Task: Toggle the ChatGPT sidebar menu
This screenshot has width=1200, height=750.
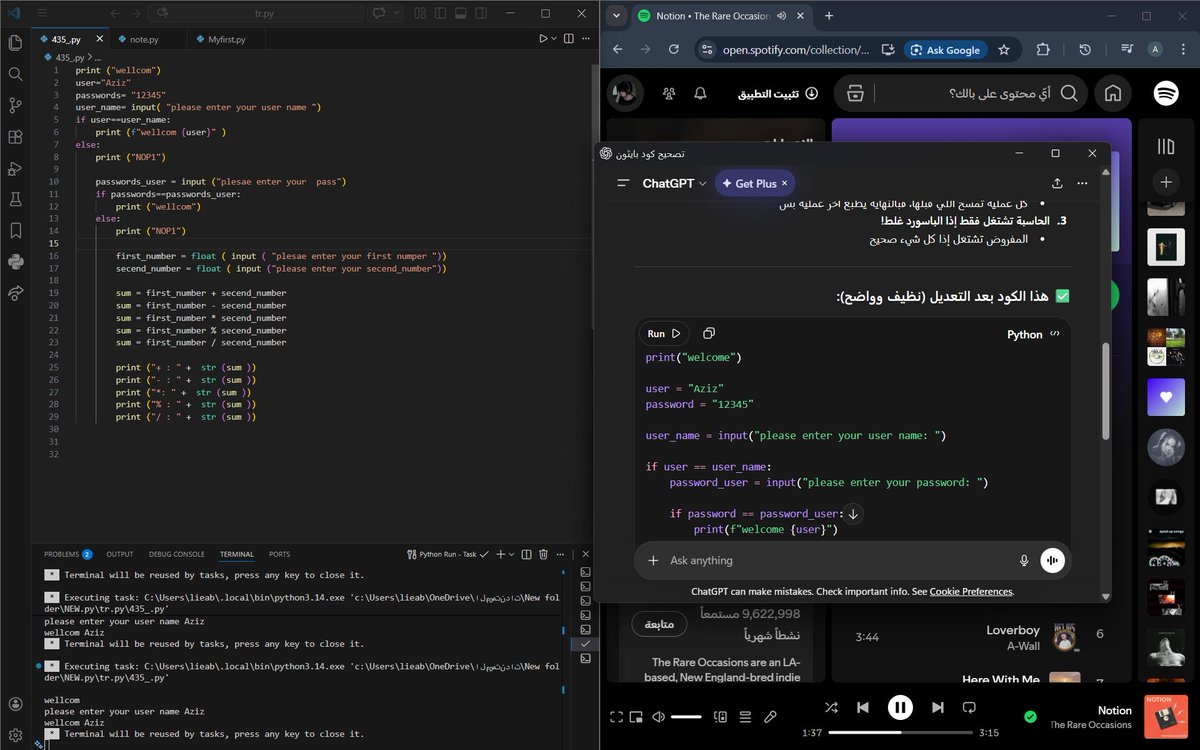Action: pos(623,184)
